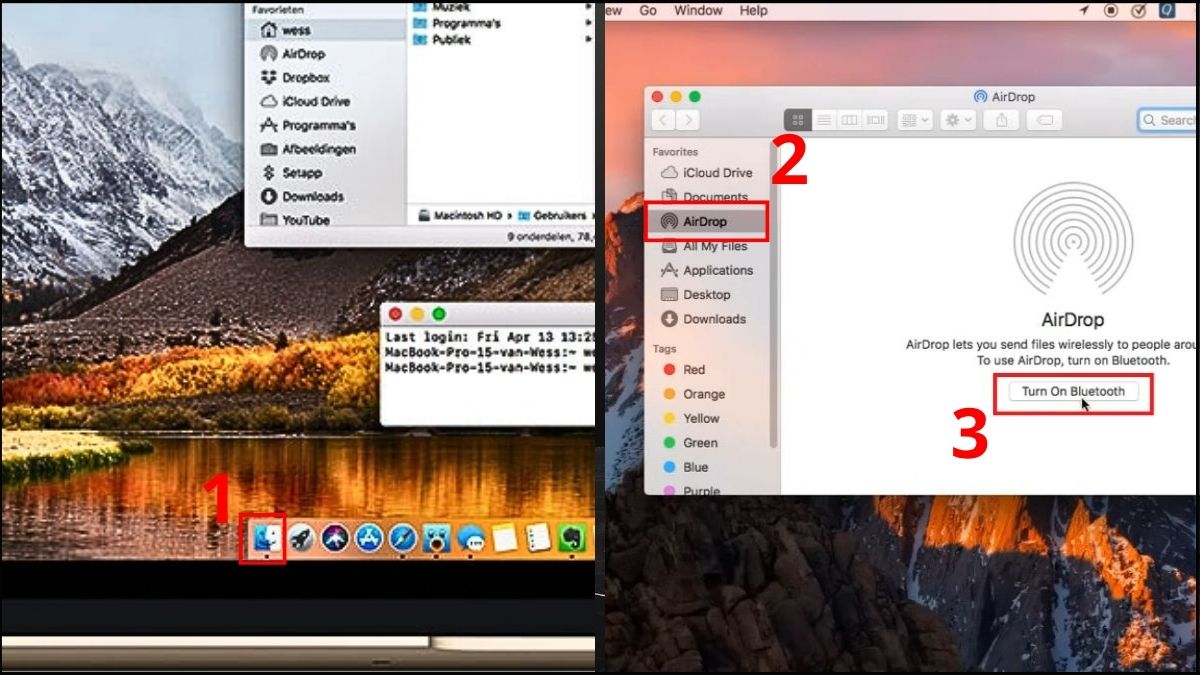Viewport: 1200px width, 675px height.
Task: Open AirDrop from the Favorites sidebar
Action: coord(707,221)
